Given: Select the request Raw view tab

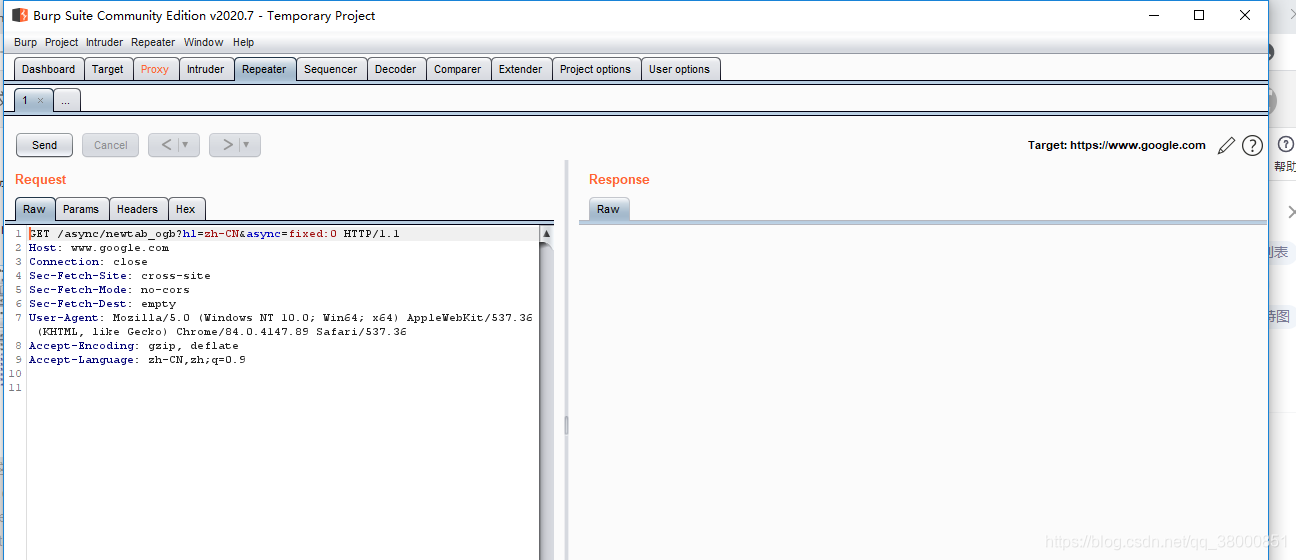Looking at the screenshot, I should [x=35, y=209].
